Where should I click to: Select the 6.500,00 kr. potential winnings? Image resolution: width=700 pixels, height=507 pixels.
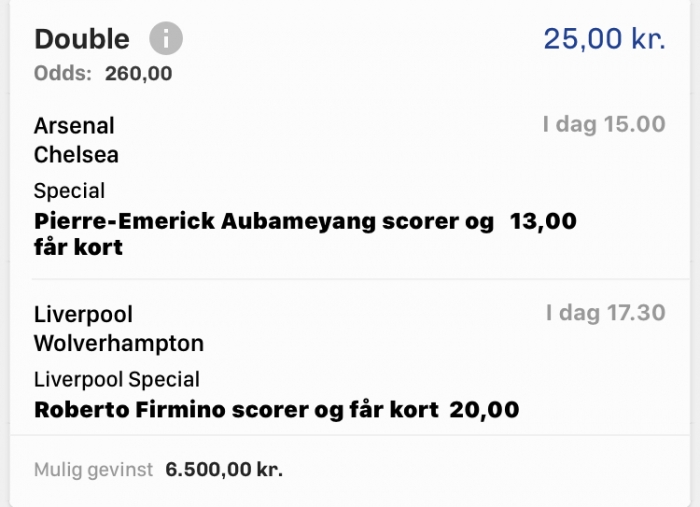pos(224,470)
